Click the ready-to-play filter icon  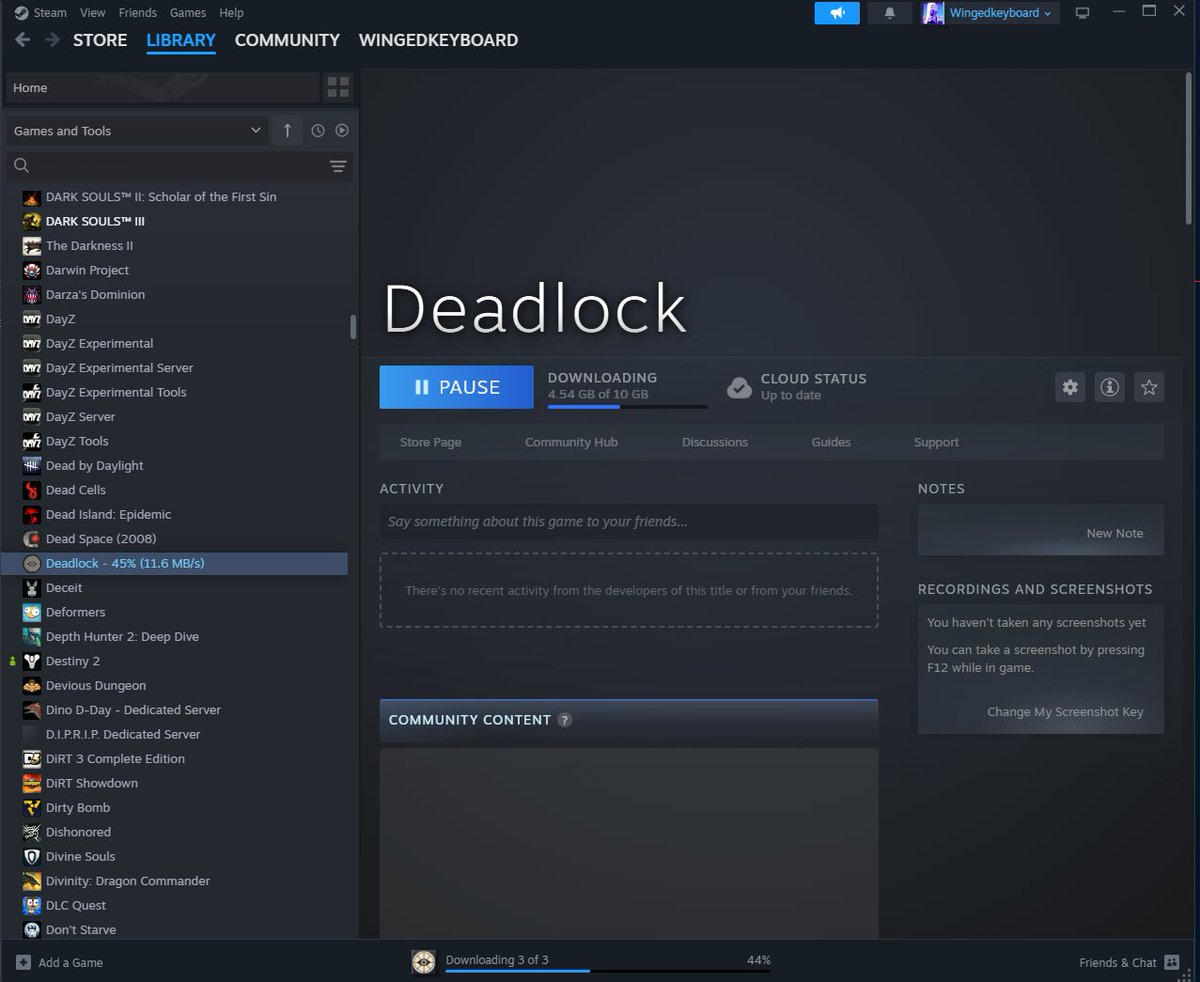tap(342, 130)
